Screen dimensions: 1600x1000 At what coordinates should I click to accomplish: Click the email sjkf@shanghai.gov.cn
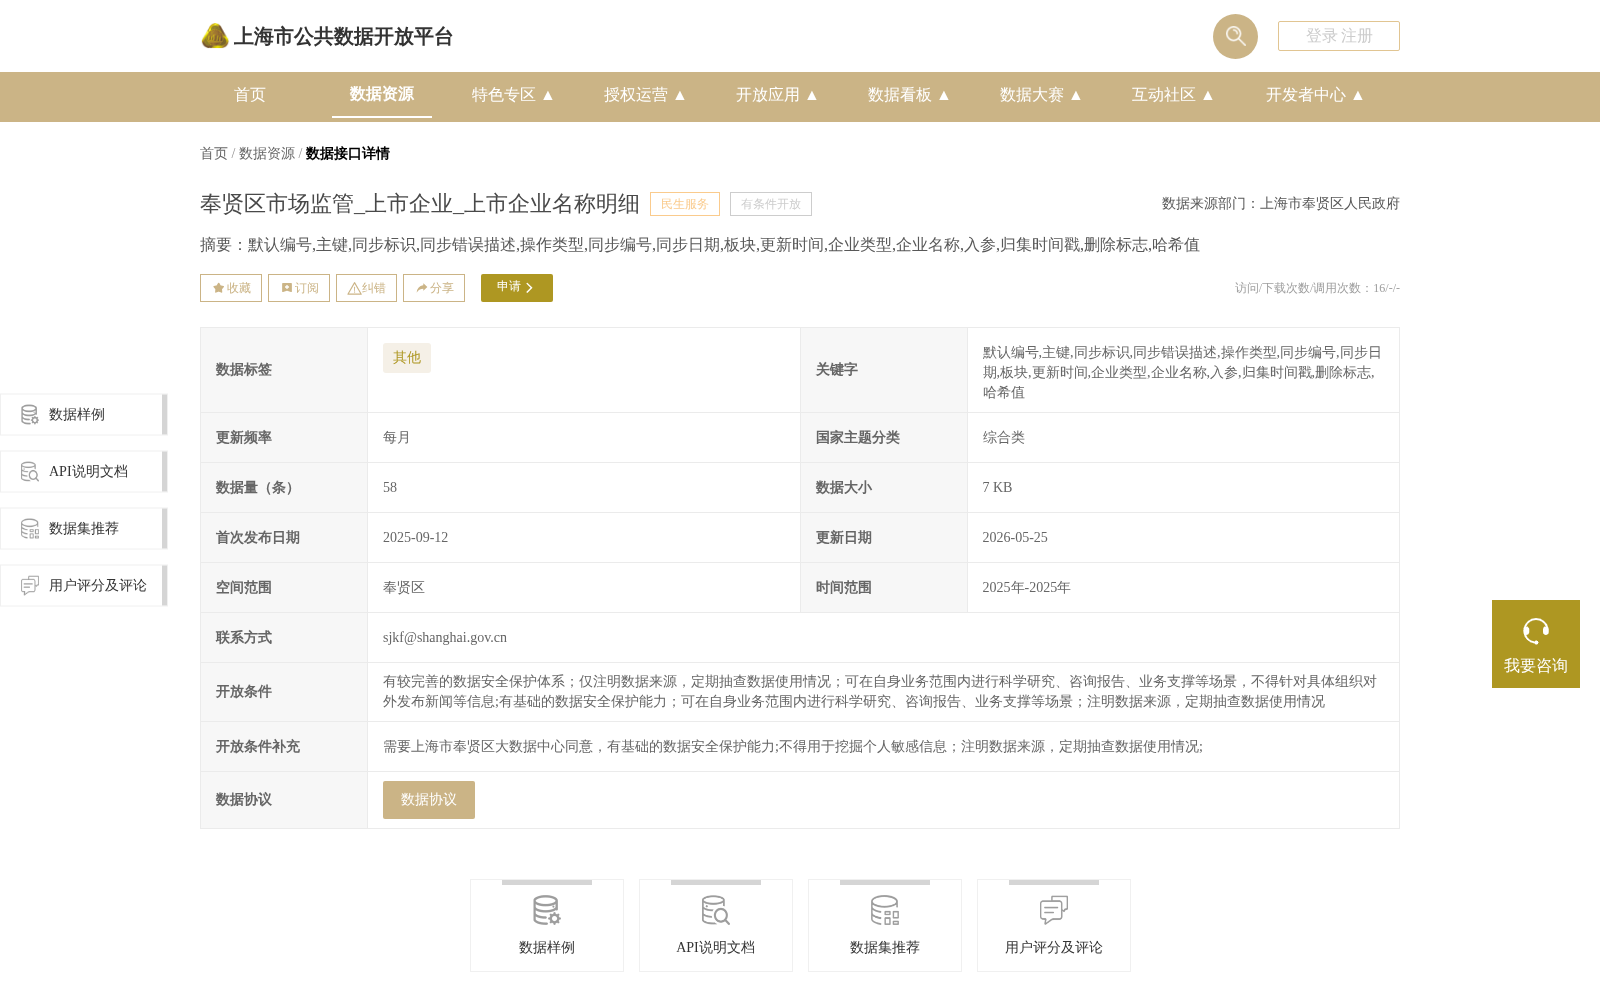click(x=445, y=638)
